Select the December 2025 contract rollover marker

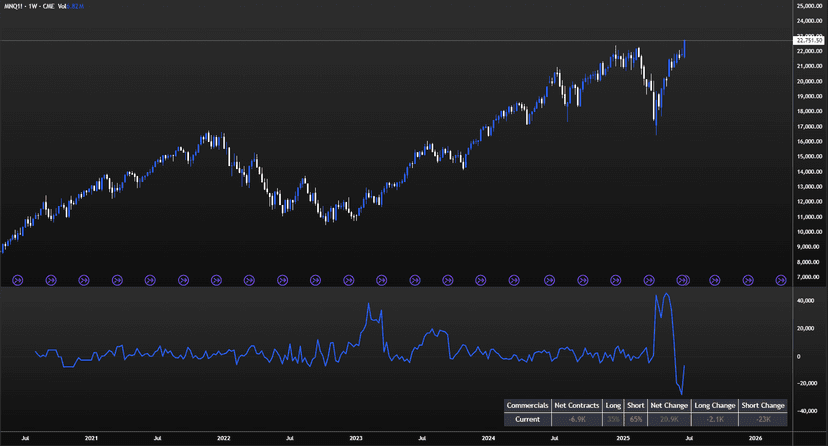[x=748, y=280]
